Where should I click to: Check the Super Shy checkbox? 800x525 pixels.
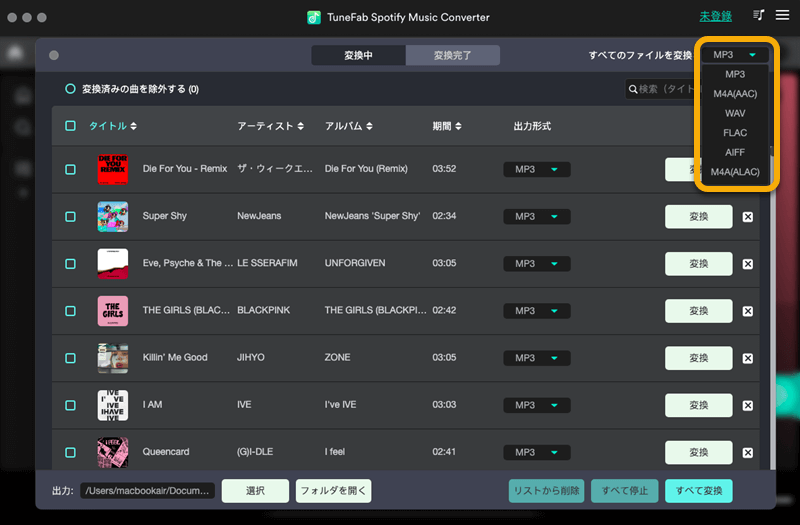click(x=70, y=217)
